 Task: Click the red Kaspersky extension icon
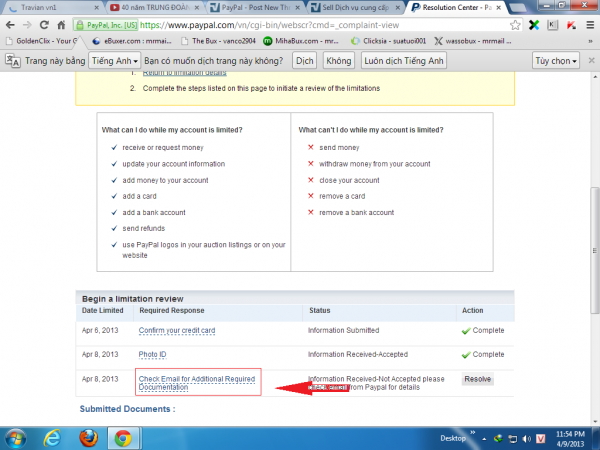(x=571, y=25)
